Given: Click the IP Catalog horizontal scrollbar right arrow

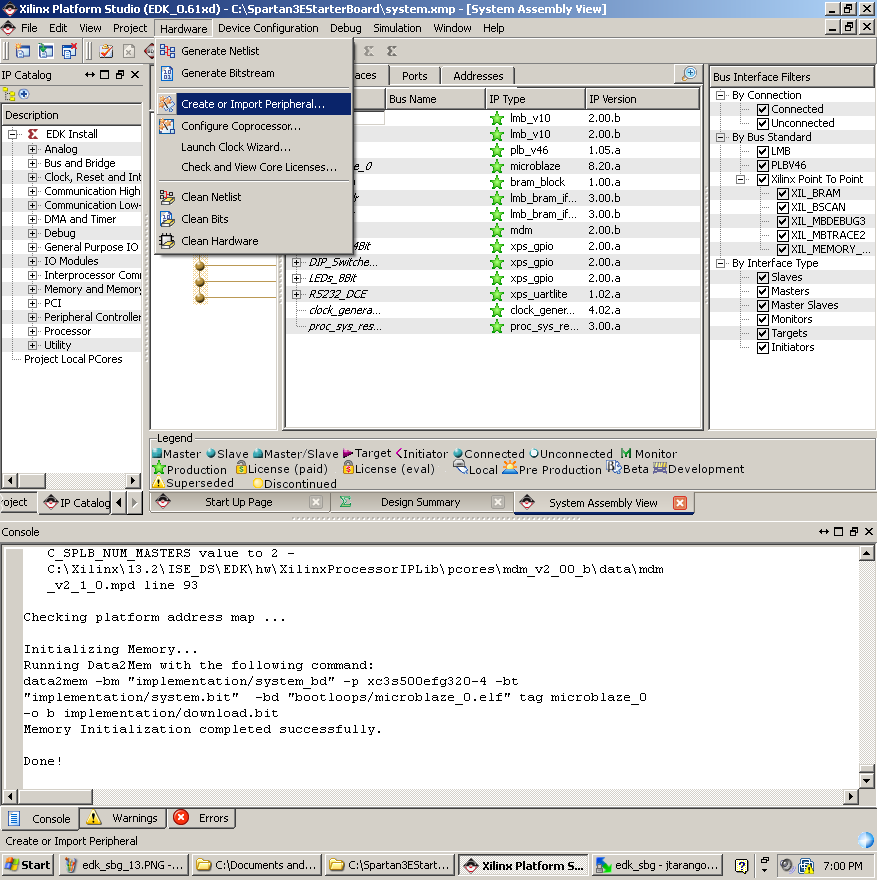Looking at the screenshot, I should pos(132,480).
